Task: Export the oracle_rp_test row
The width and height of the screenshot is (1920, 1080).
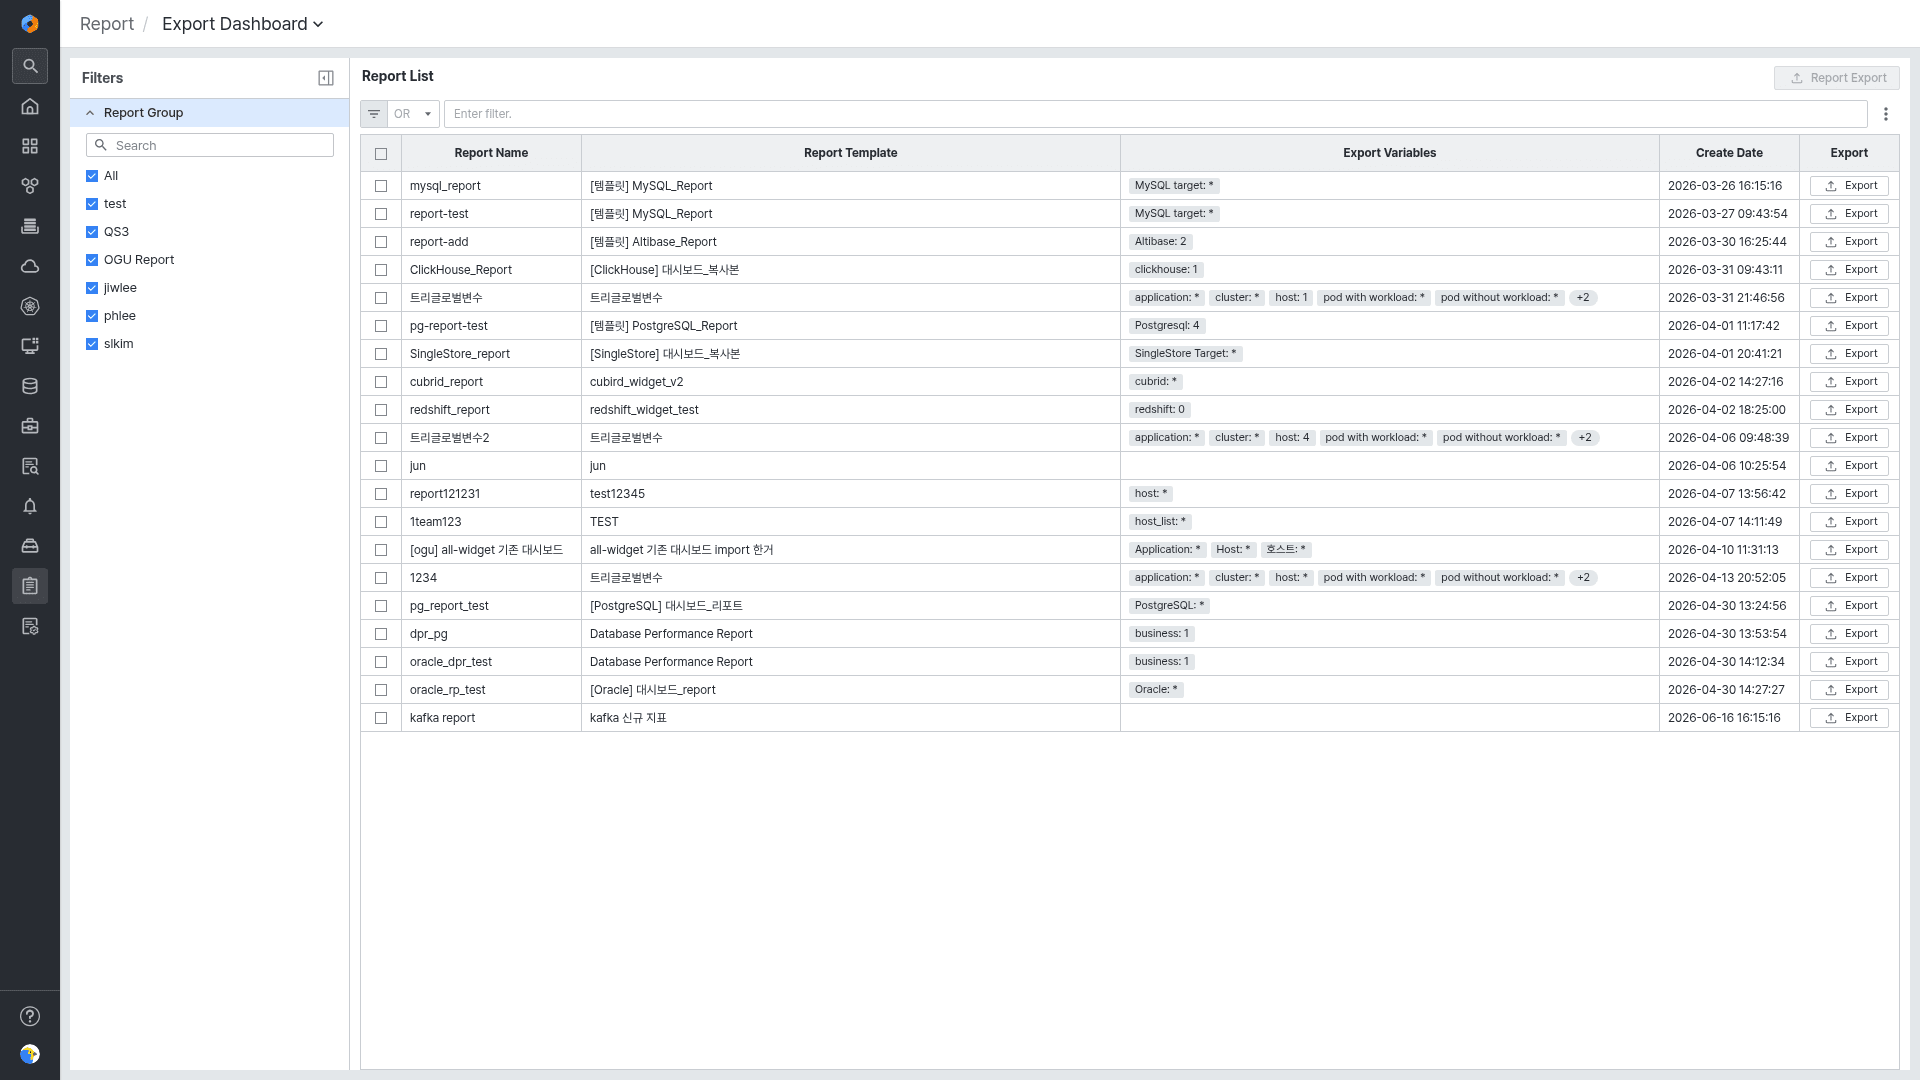Action: (x=1849, y=690)
